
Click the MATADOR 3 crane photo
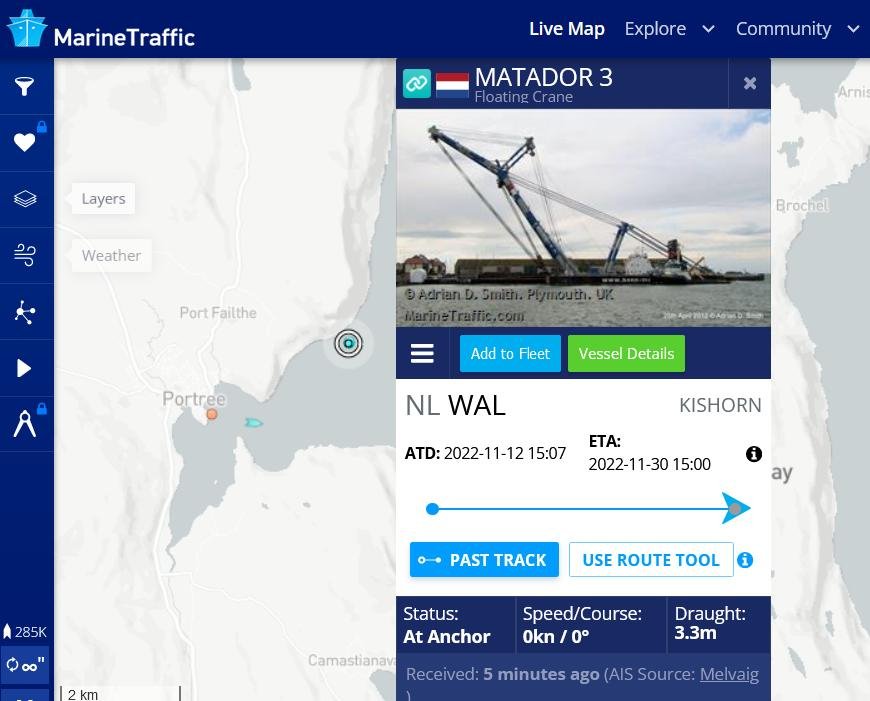tap(583, 218)
